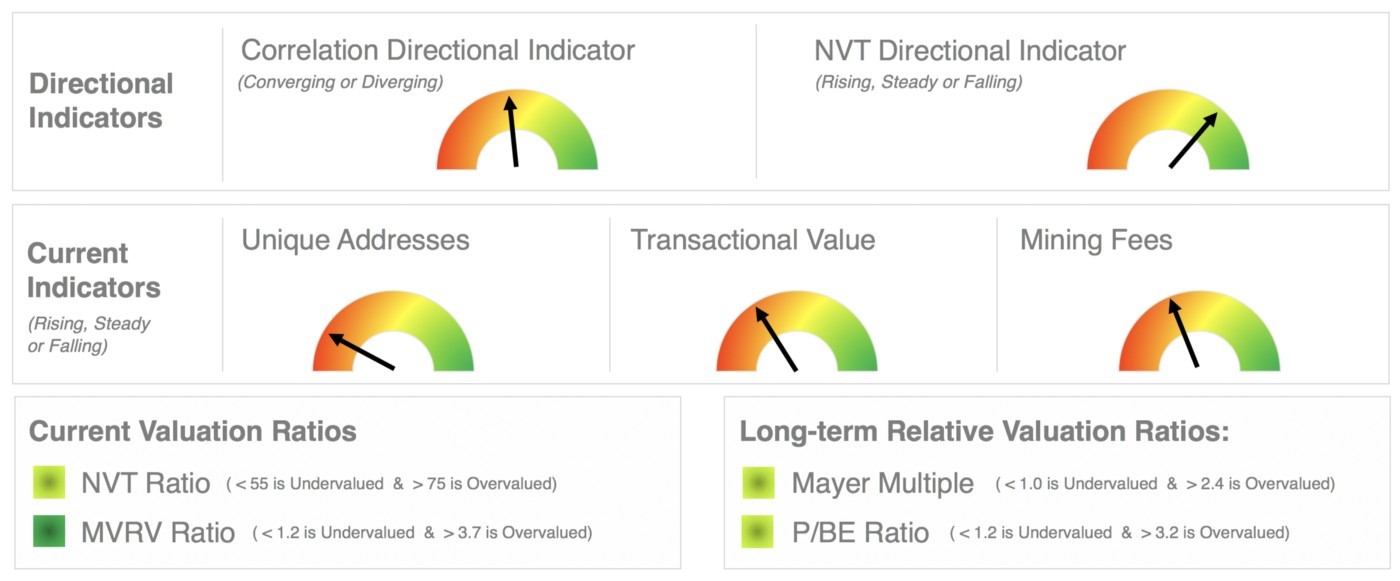The image size is (1400, 581).
Task: Click the Mining Fees gauge
Action: 1199,331
